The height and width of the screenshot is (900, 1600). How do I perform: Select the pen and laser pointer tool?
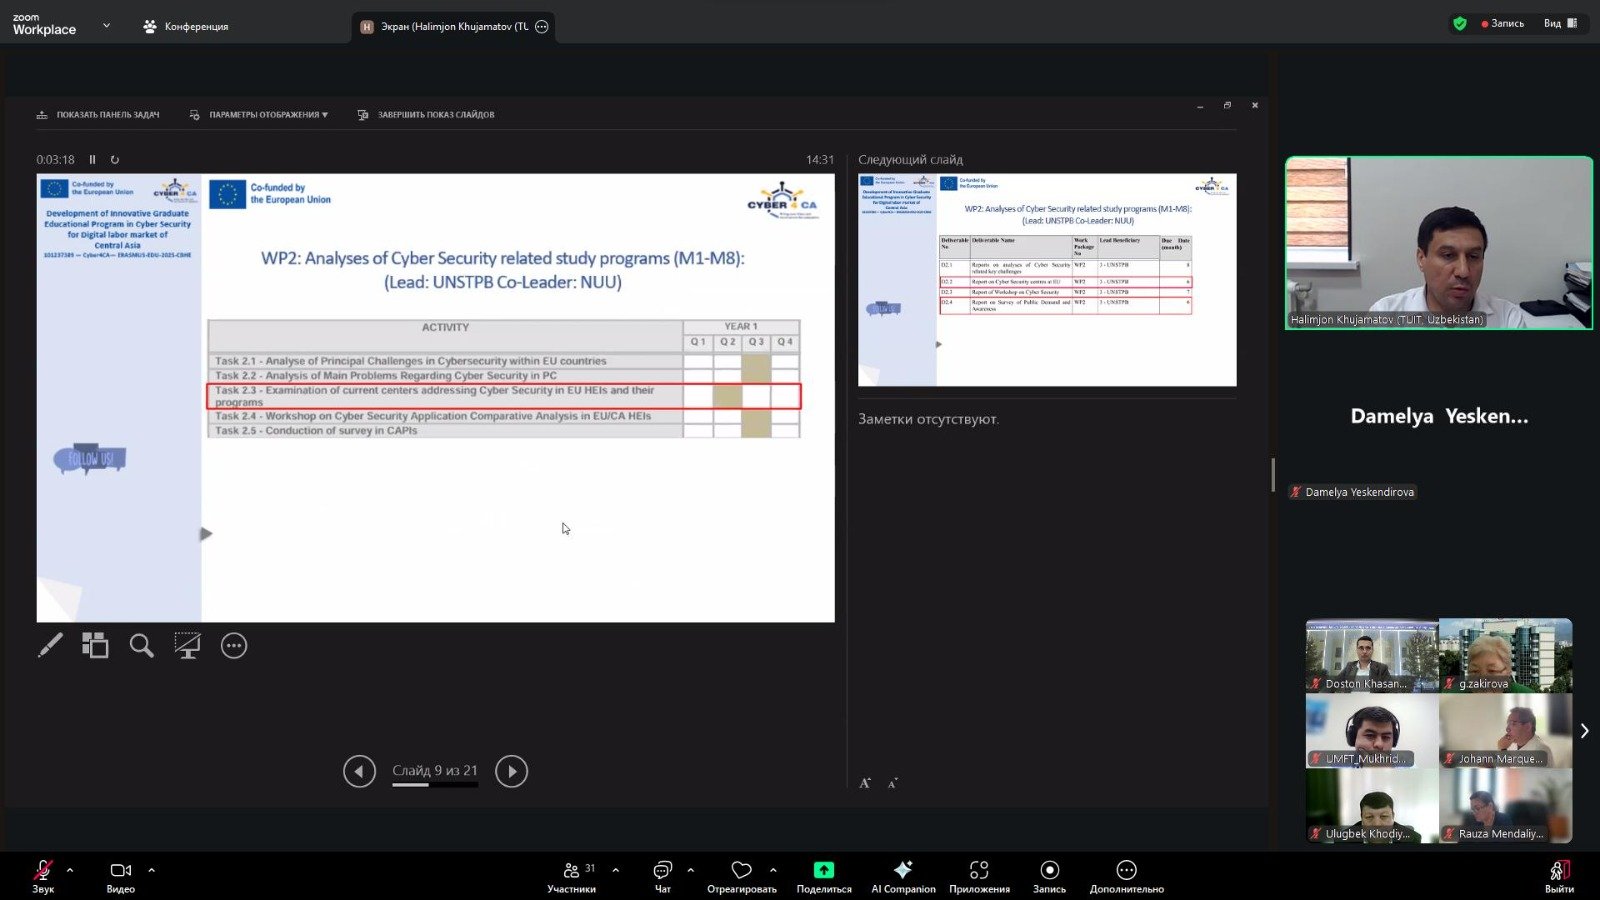point(50,646)
